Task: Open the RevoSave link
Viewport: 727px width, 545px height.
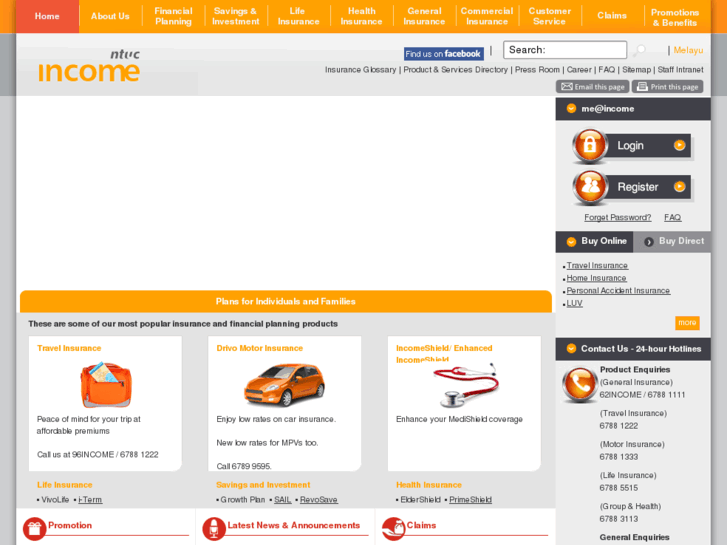Action: [x=319, y=500]
